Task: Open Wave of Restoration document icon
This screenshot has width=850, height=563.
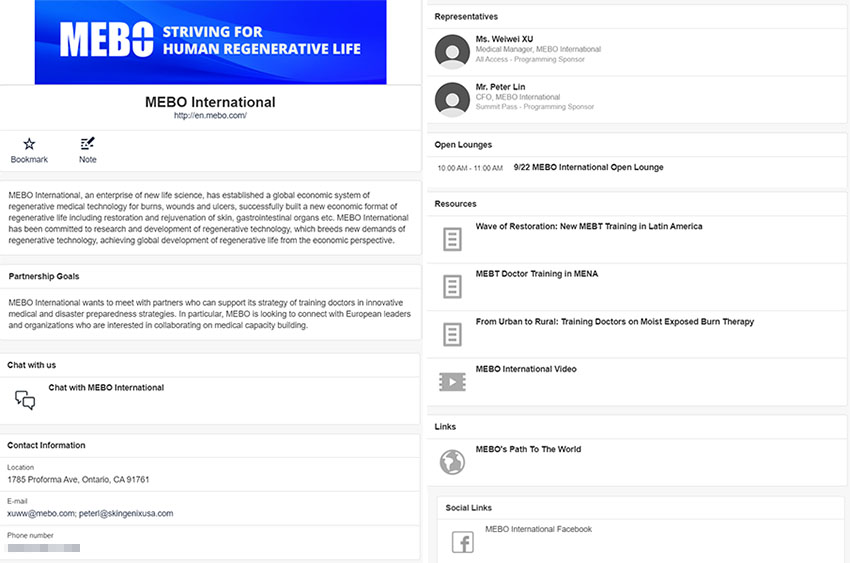Action: (x=452, y=240)
